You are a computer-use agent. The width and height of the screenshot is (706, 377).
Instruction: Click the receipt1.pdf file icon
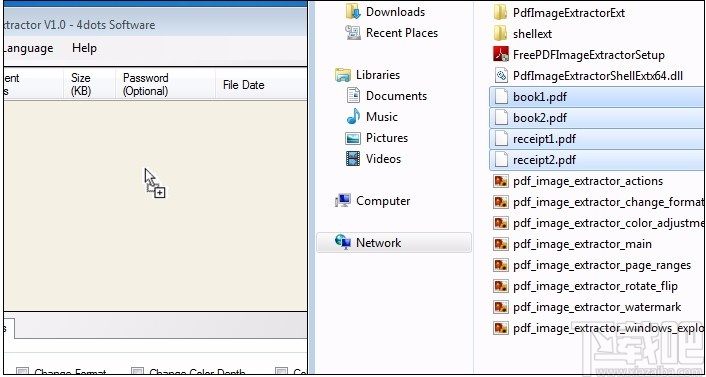point(501,139)
